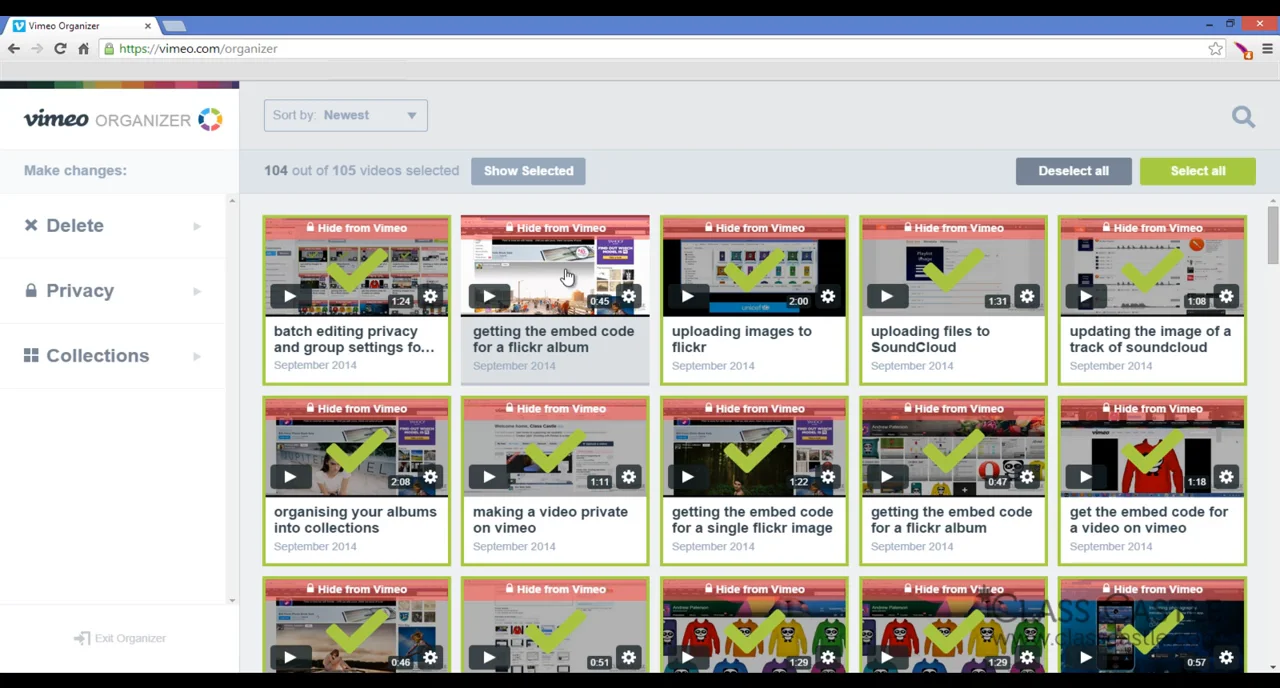The image size is (1280, 688).
Task: Click the sidebar scroll-down arrow
Action: tap(232, 600)
